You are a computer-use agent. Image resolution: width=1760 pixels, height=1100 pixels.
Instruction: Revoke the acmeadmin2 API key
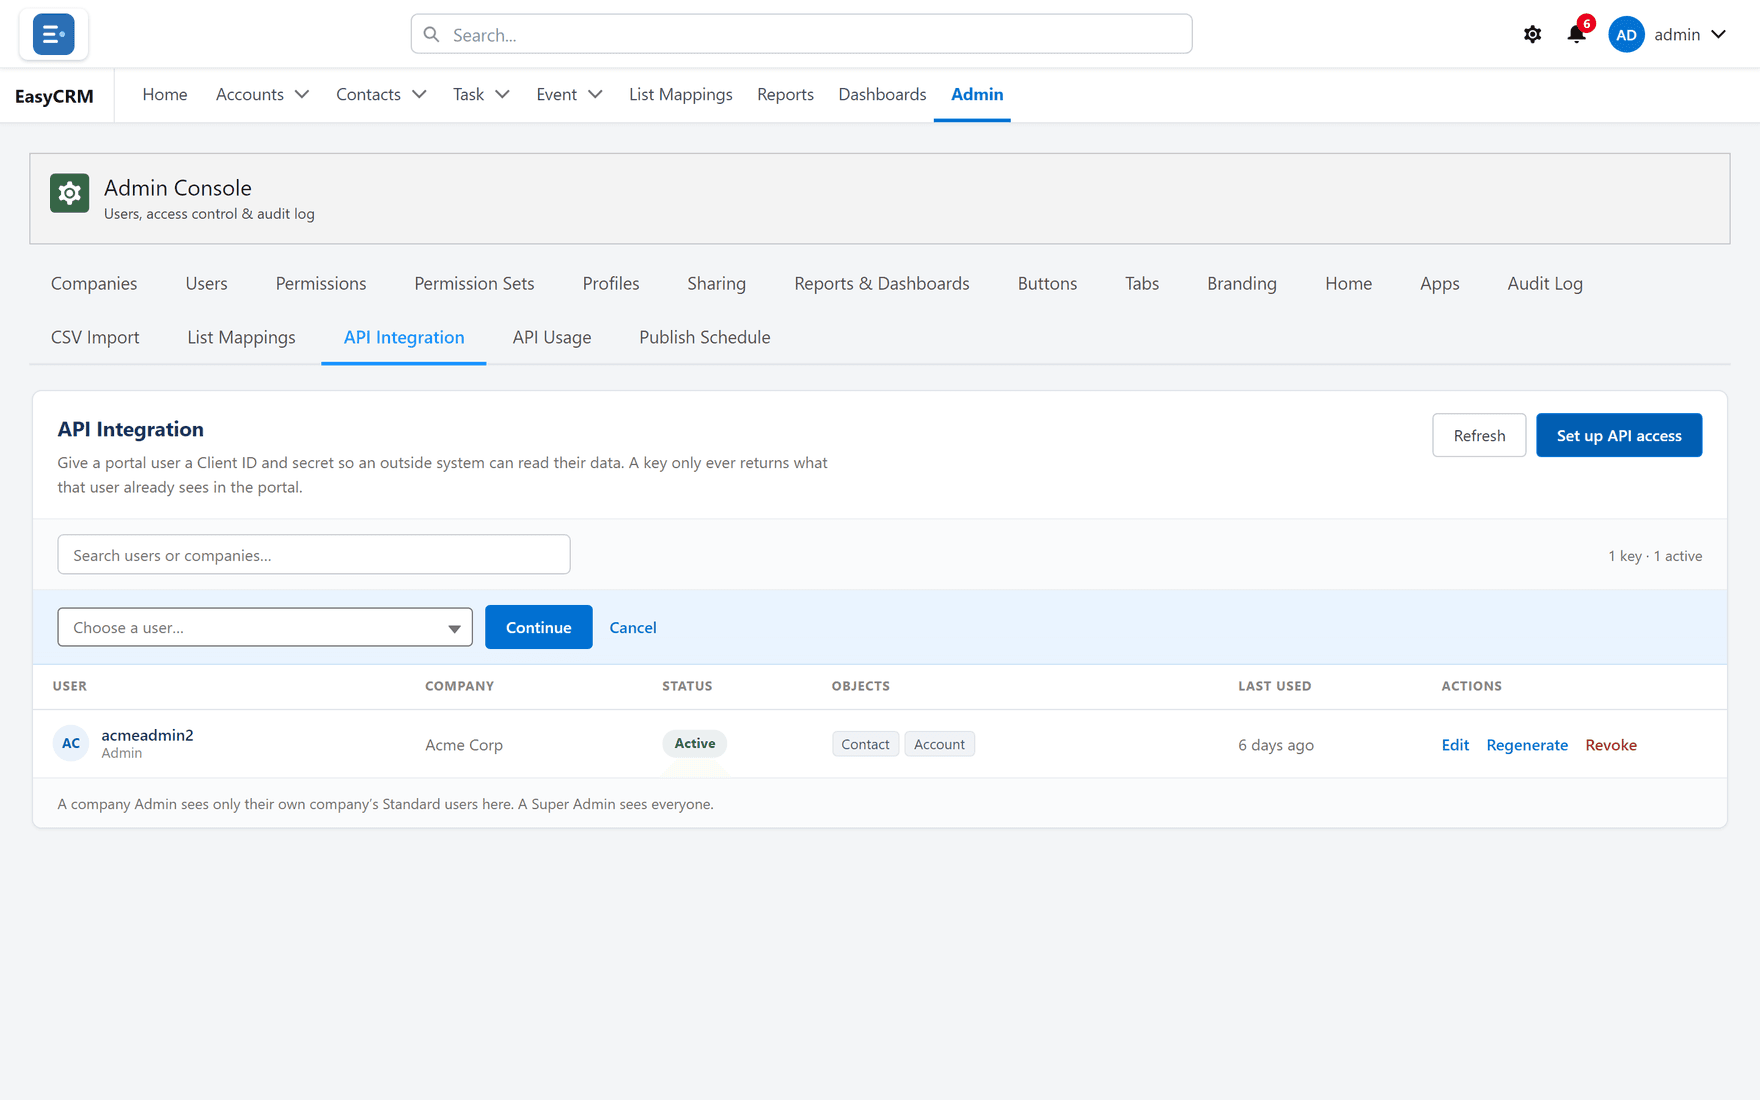click(1611, 745)
